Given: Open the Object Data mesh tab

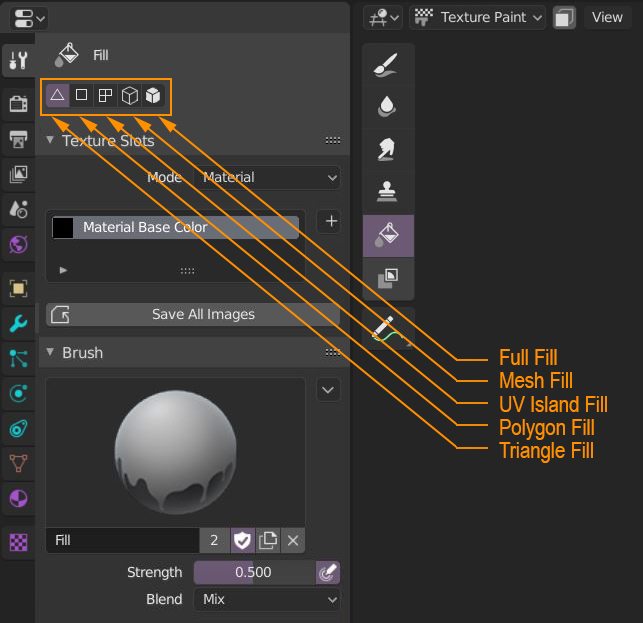Looking at the screenshot, I should (x=18, y=464).
